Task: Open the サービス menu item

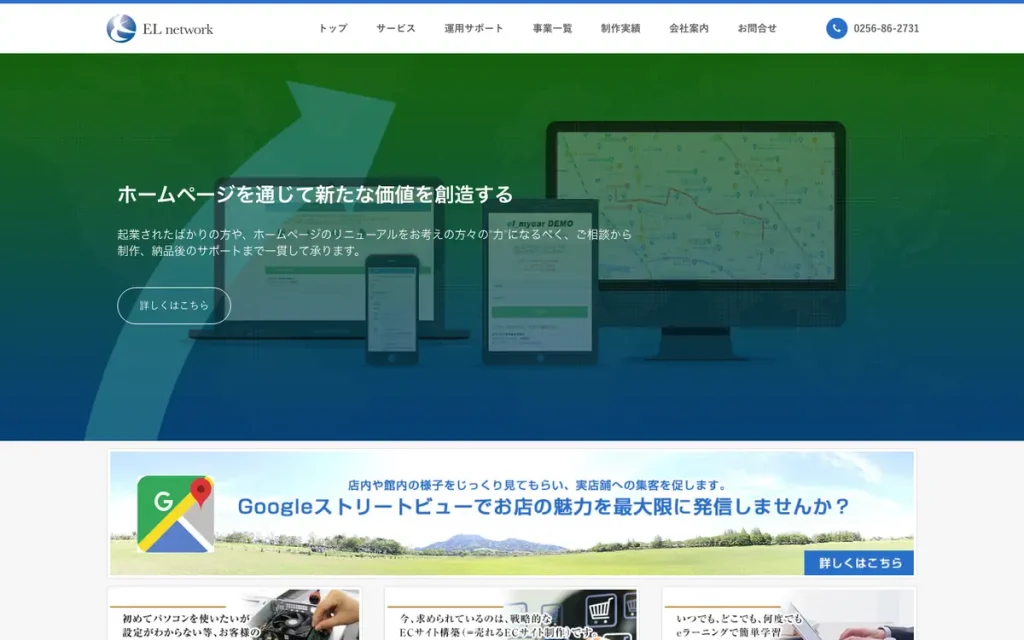Action: pyautogui.click(x=396, y=28)
